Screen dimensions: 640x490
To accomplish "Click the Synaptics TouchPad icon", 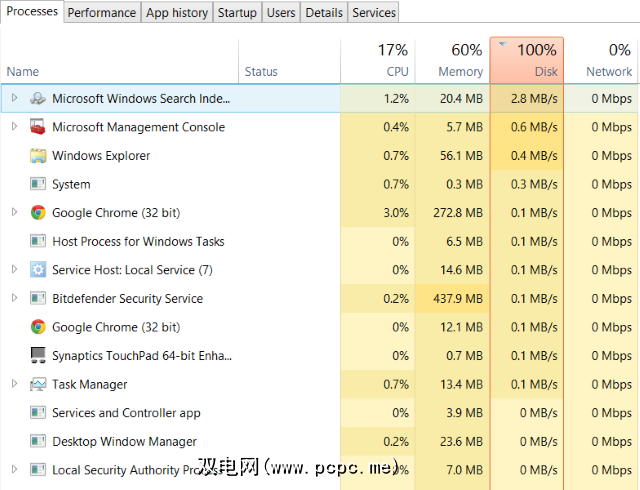I will [38, 356].
